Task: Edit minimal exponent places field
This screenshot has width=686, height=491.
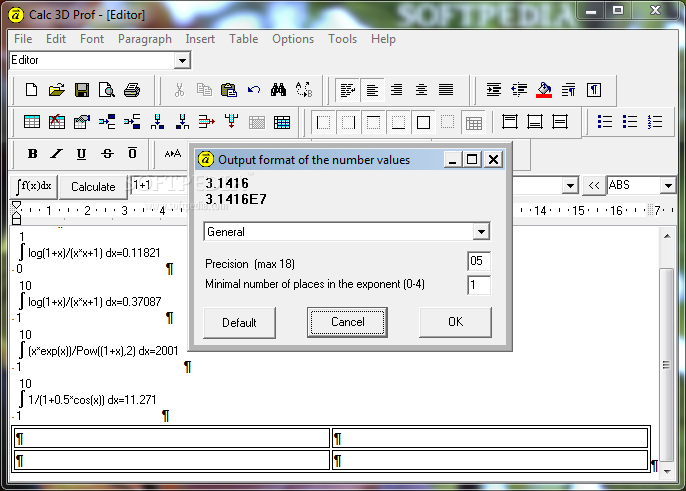Action: point(479,285)
